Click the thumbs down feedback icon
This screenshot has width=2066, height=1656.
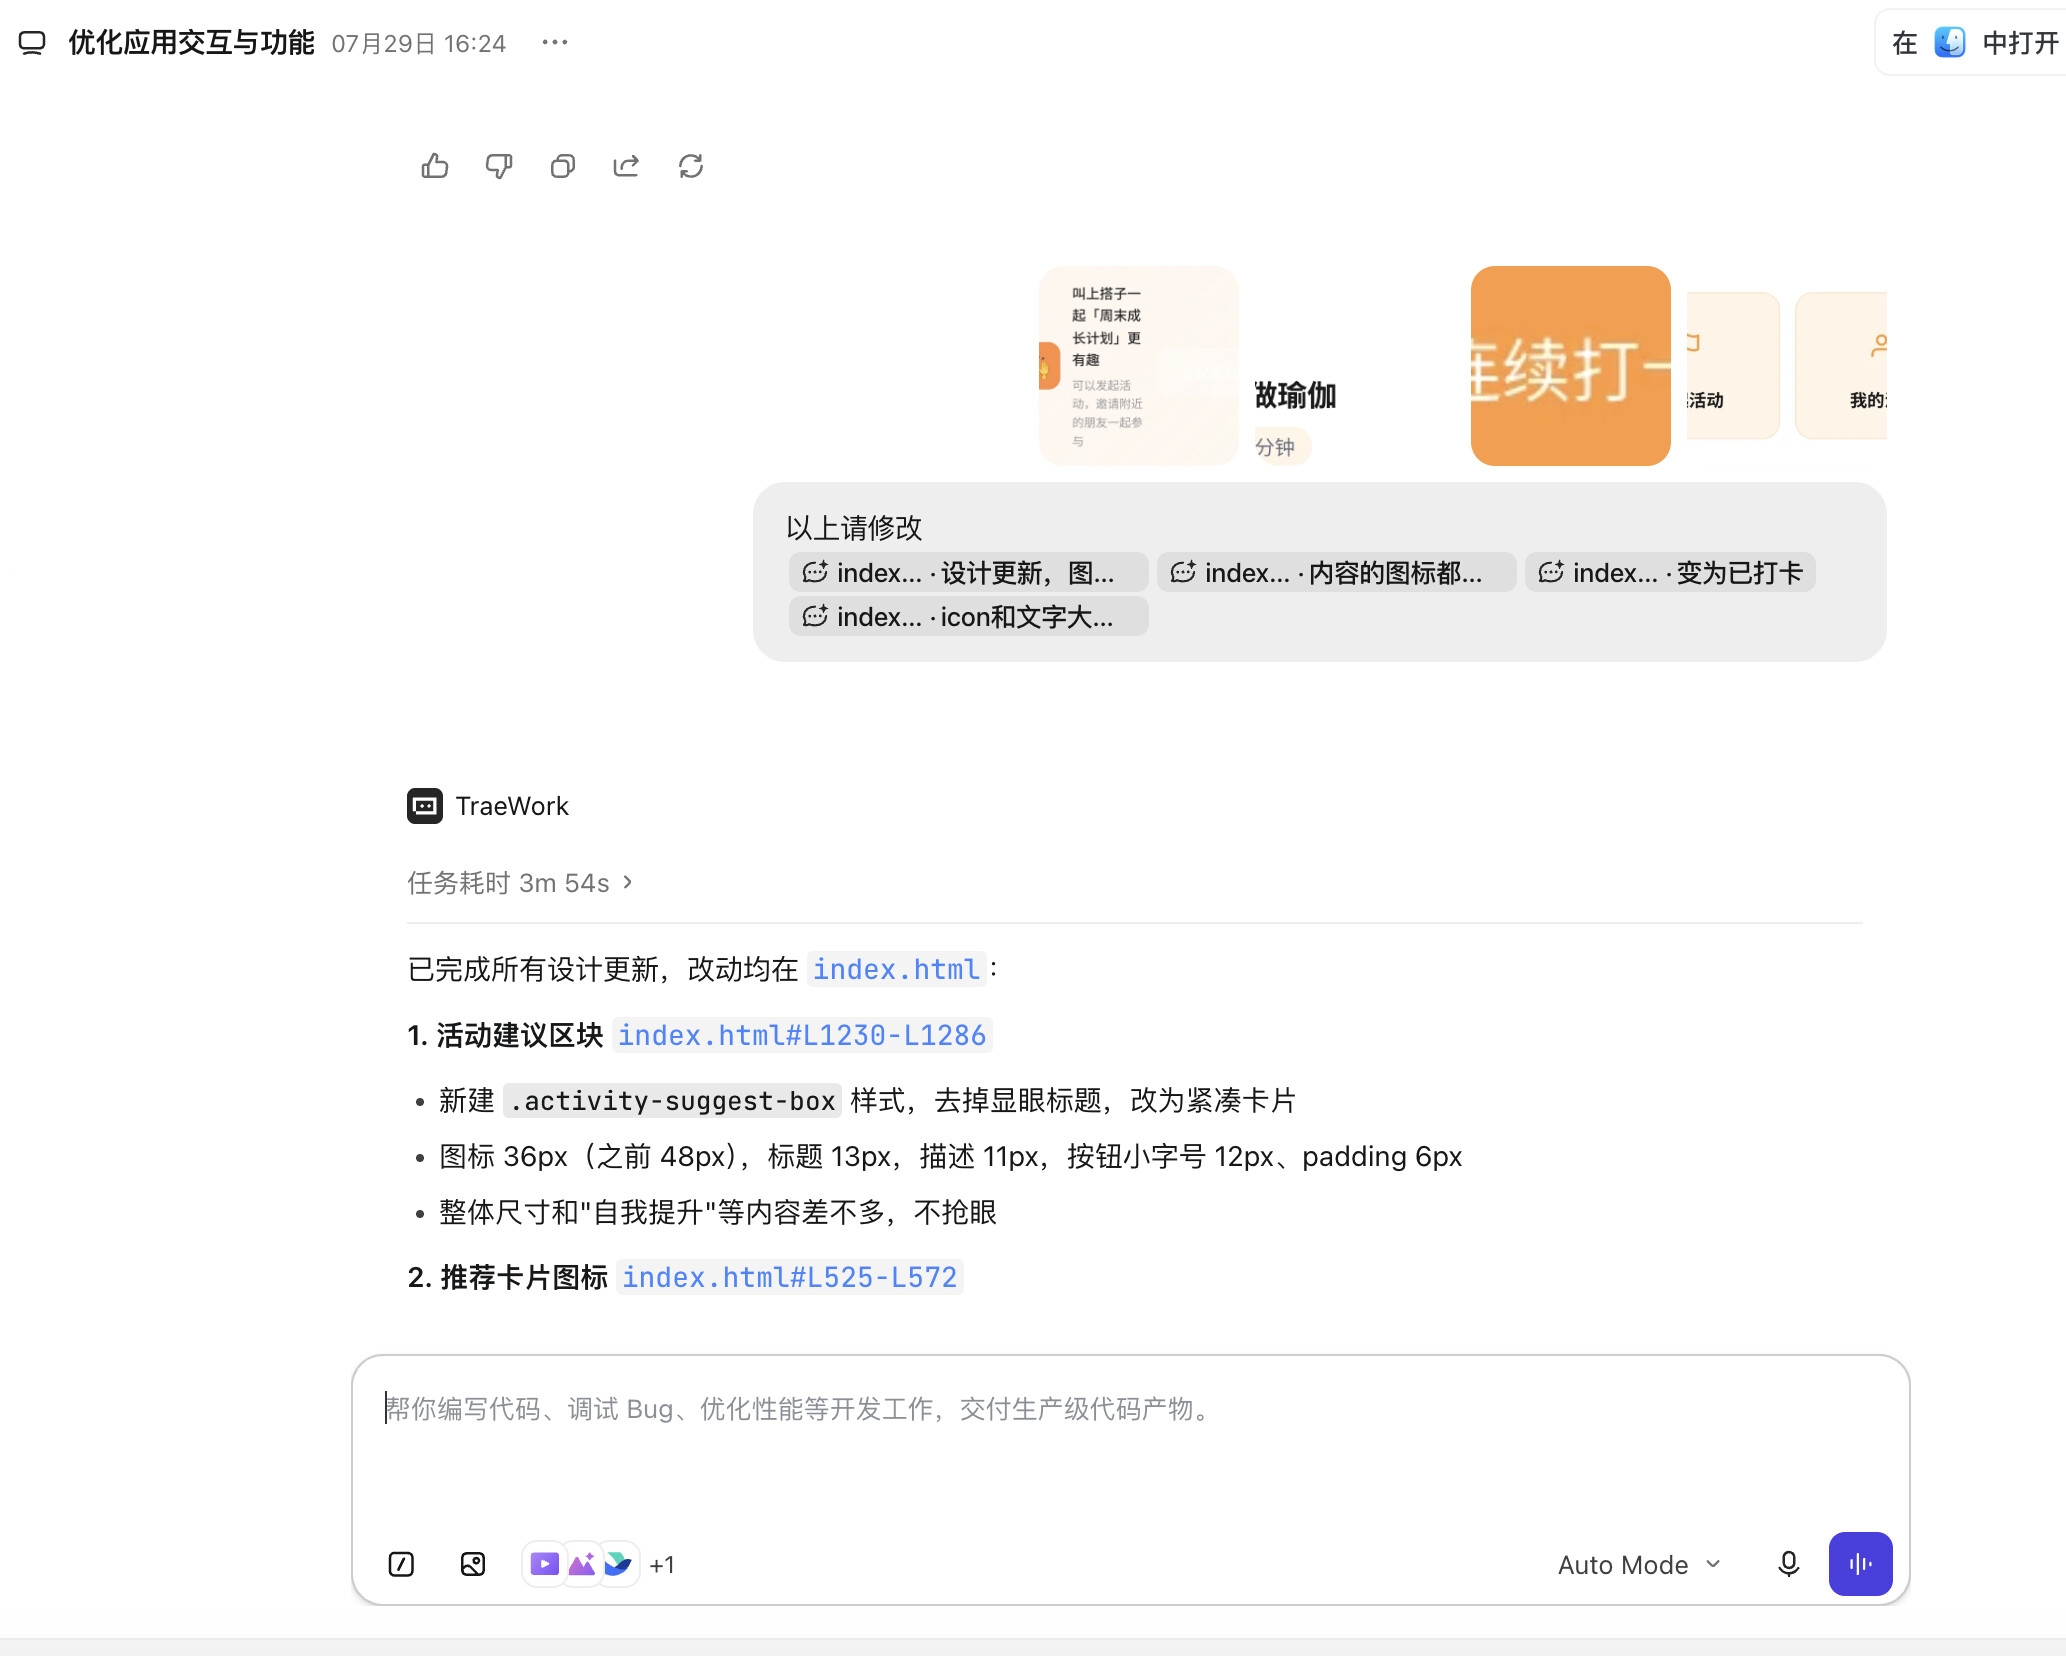click(499, 166)
